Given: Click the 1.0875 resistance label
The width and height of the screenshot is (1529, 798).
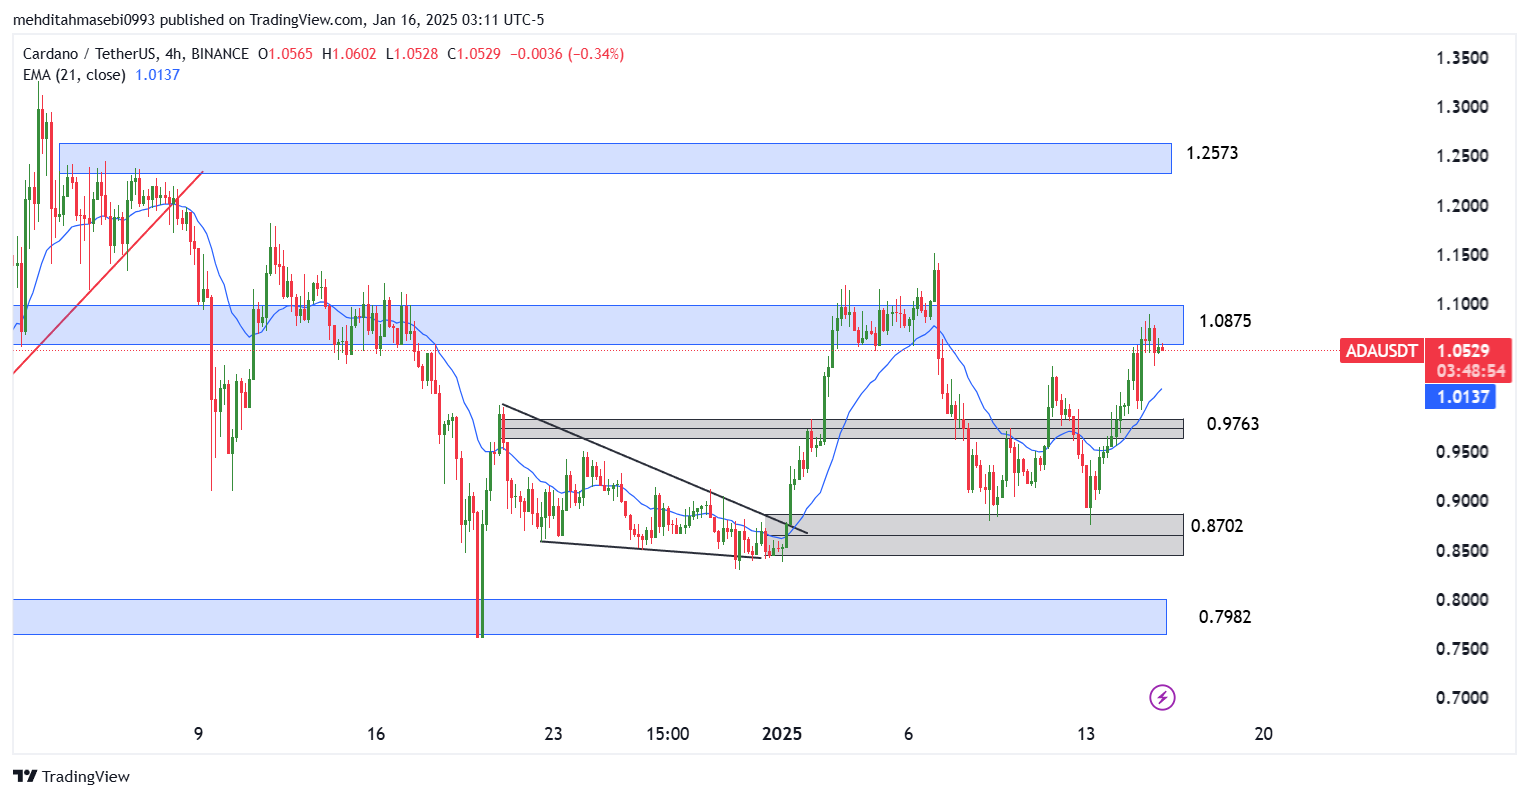Looking at the screenshot, I should point(1225,321).
